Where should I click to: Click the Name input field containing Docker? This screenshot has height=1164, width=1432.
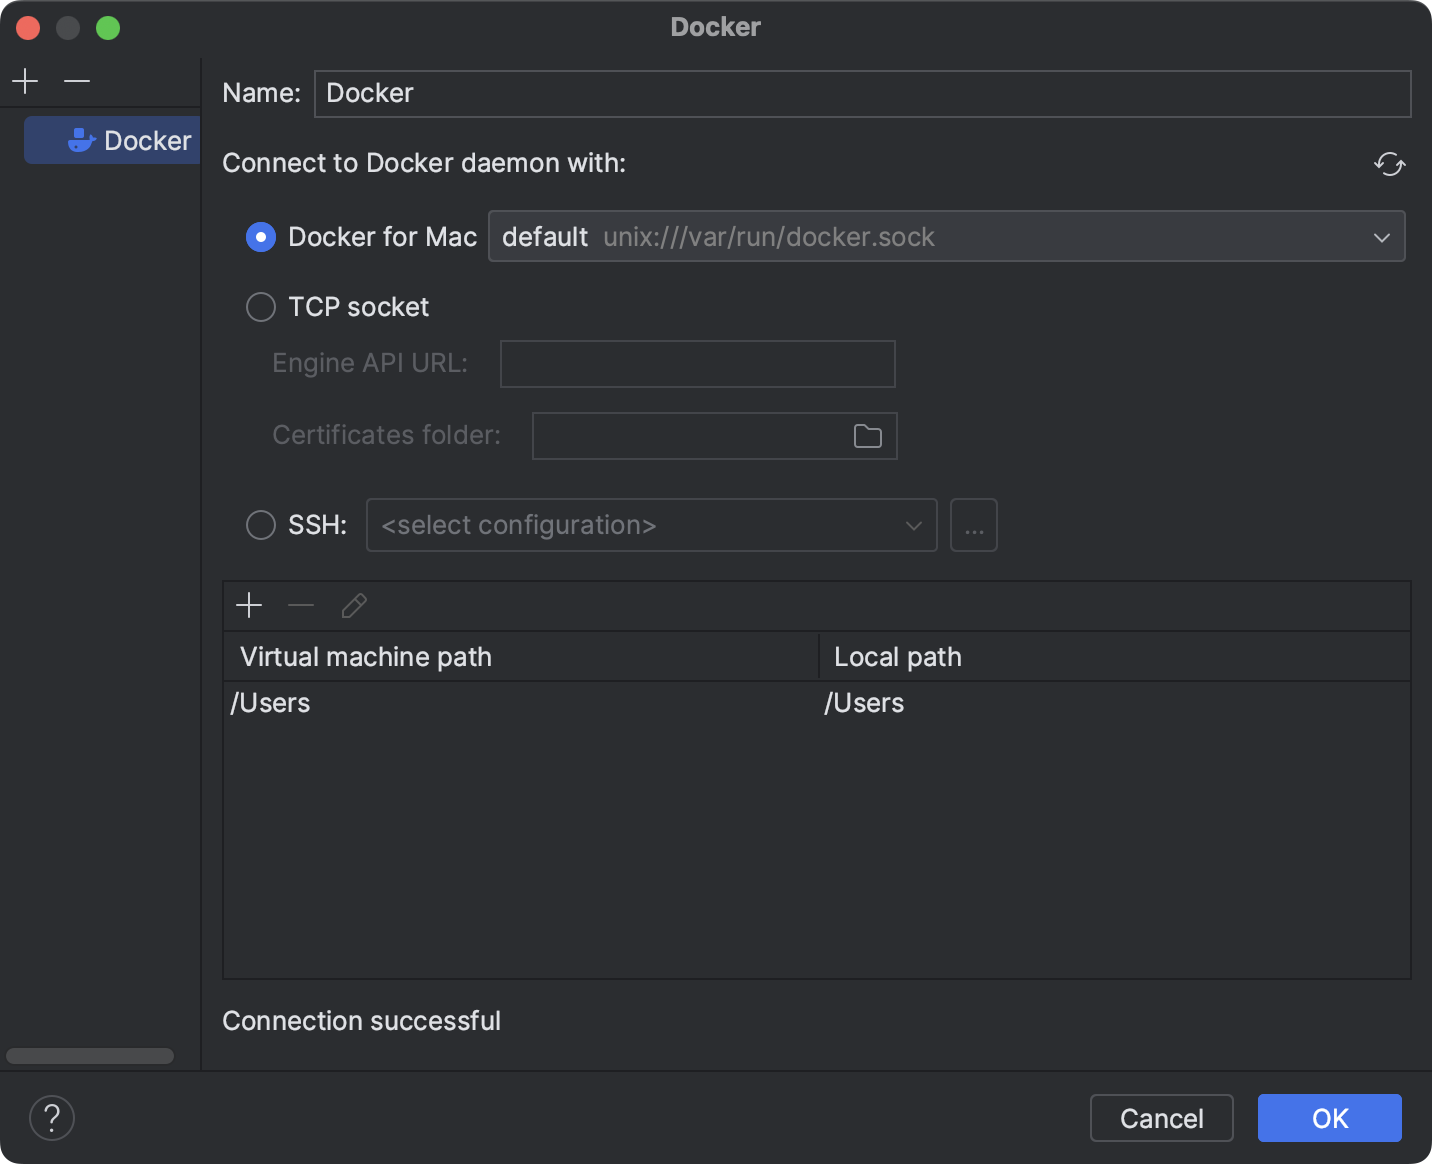pos(860,93)
